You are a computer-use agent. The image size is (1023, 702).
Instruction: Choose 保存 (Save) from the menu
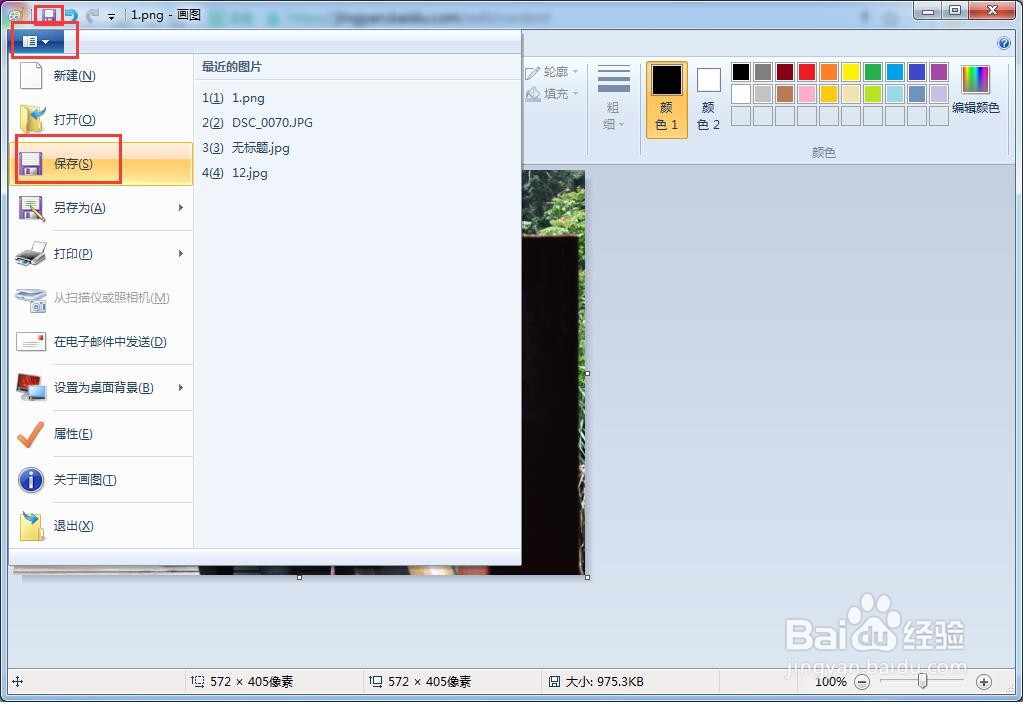pos(74,162)
